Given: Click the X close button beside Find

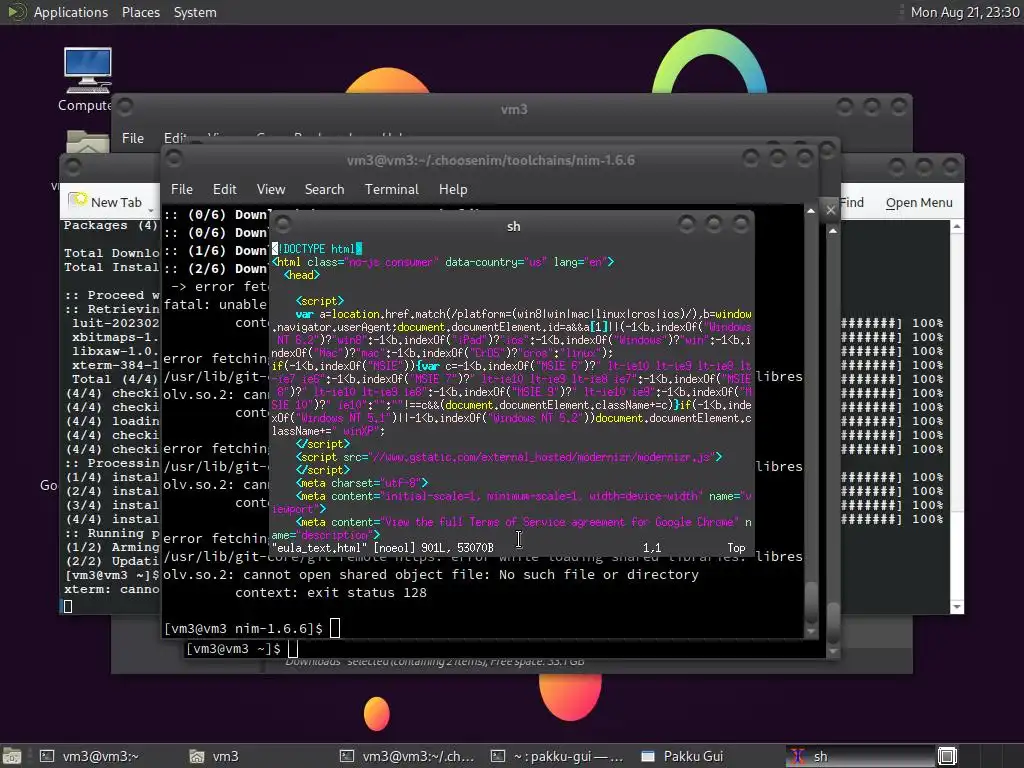Looking at the screenshot, I should [830, 210].
